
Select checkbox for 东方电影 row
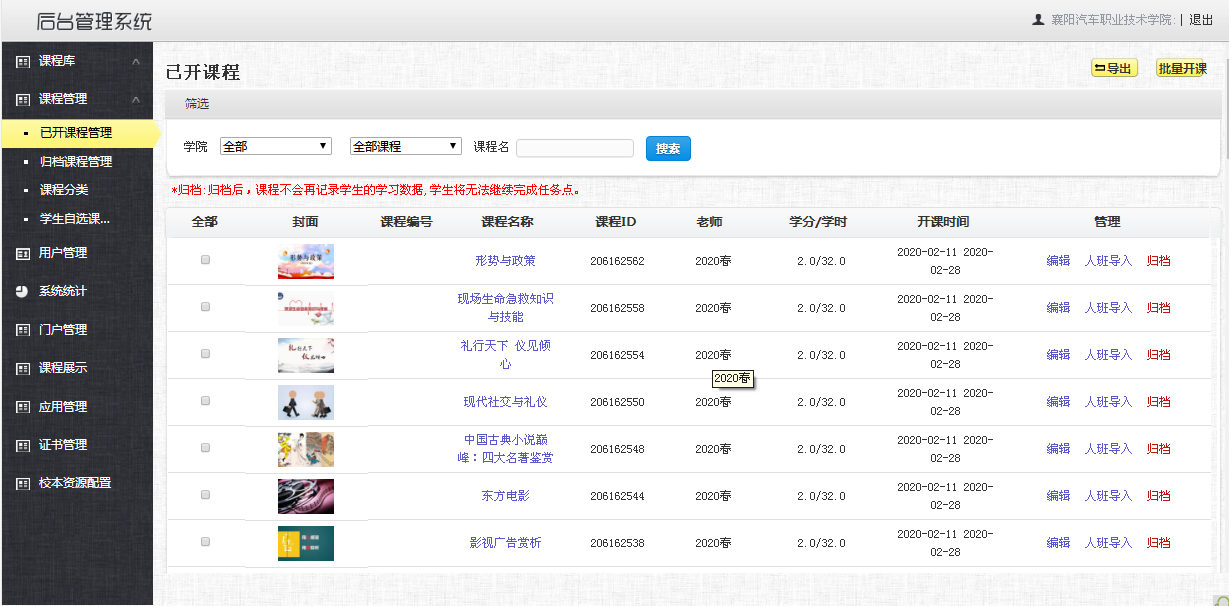click(205, 495)
